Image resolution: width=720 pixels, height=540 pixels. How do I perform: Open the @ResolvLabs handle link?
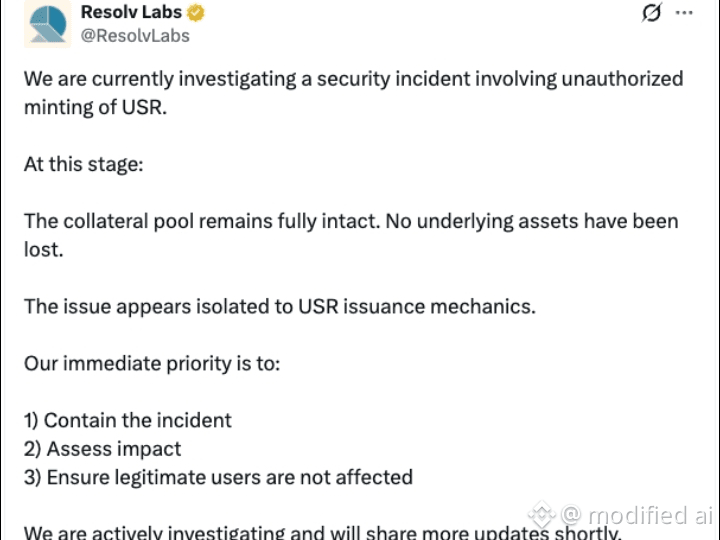pyautogui.click(x=135, y=36)
